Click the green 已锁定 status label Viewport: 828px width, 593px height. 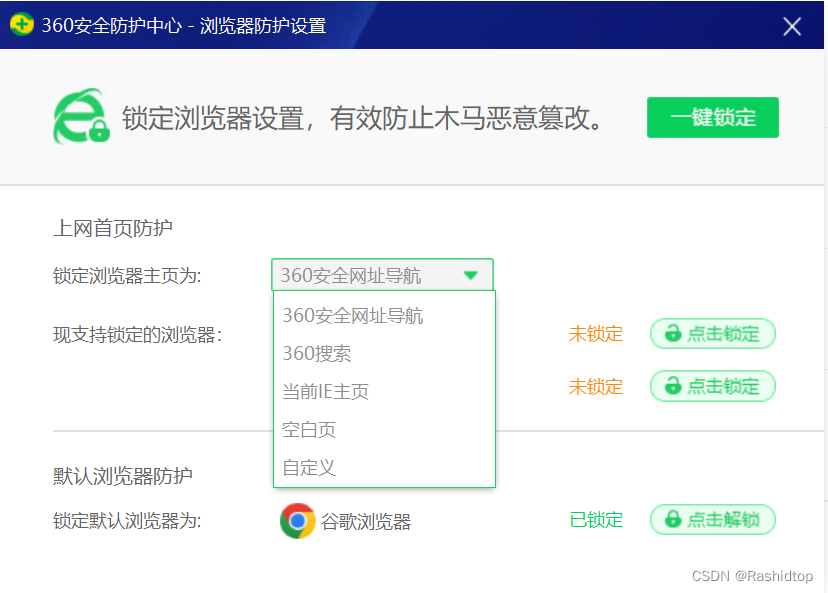coord(595,519)
